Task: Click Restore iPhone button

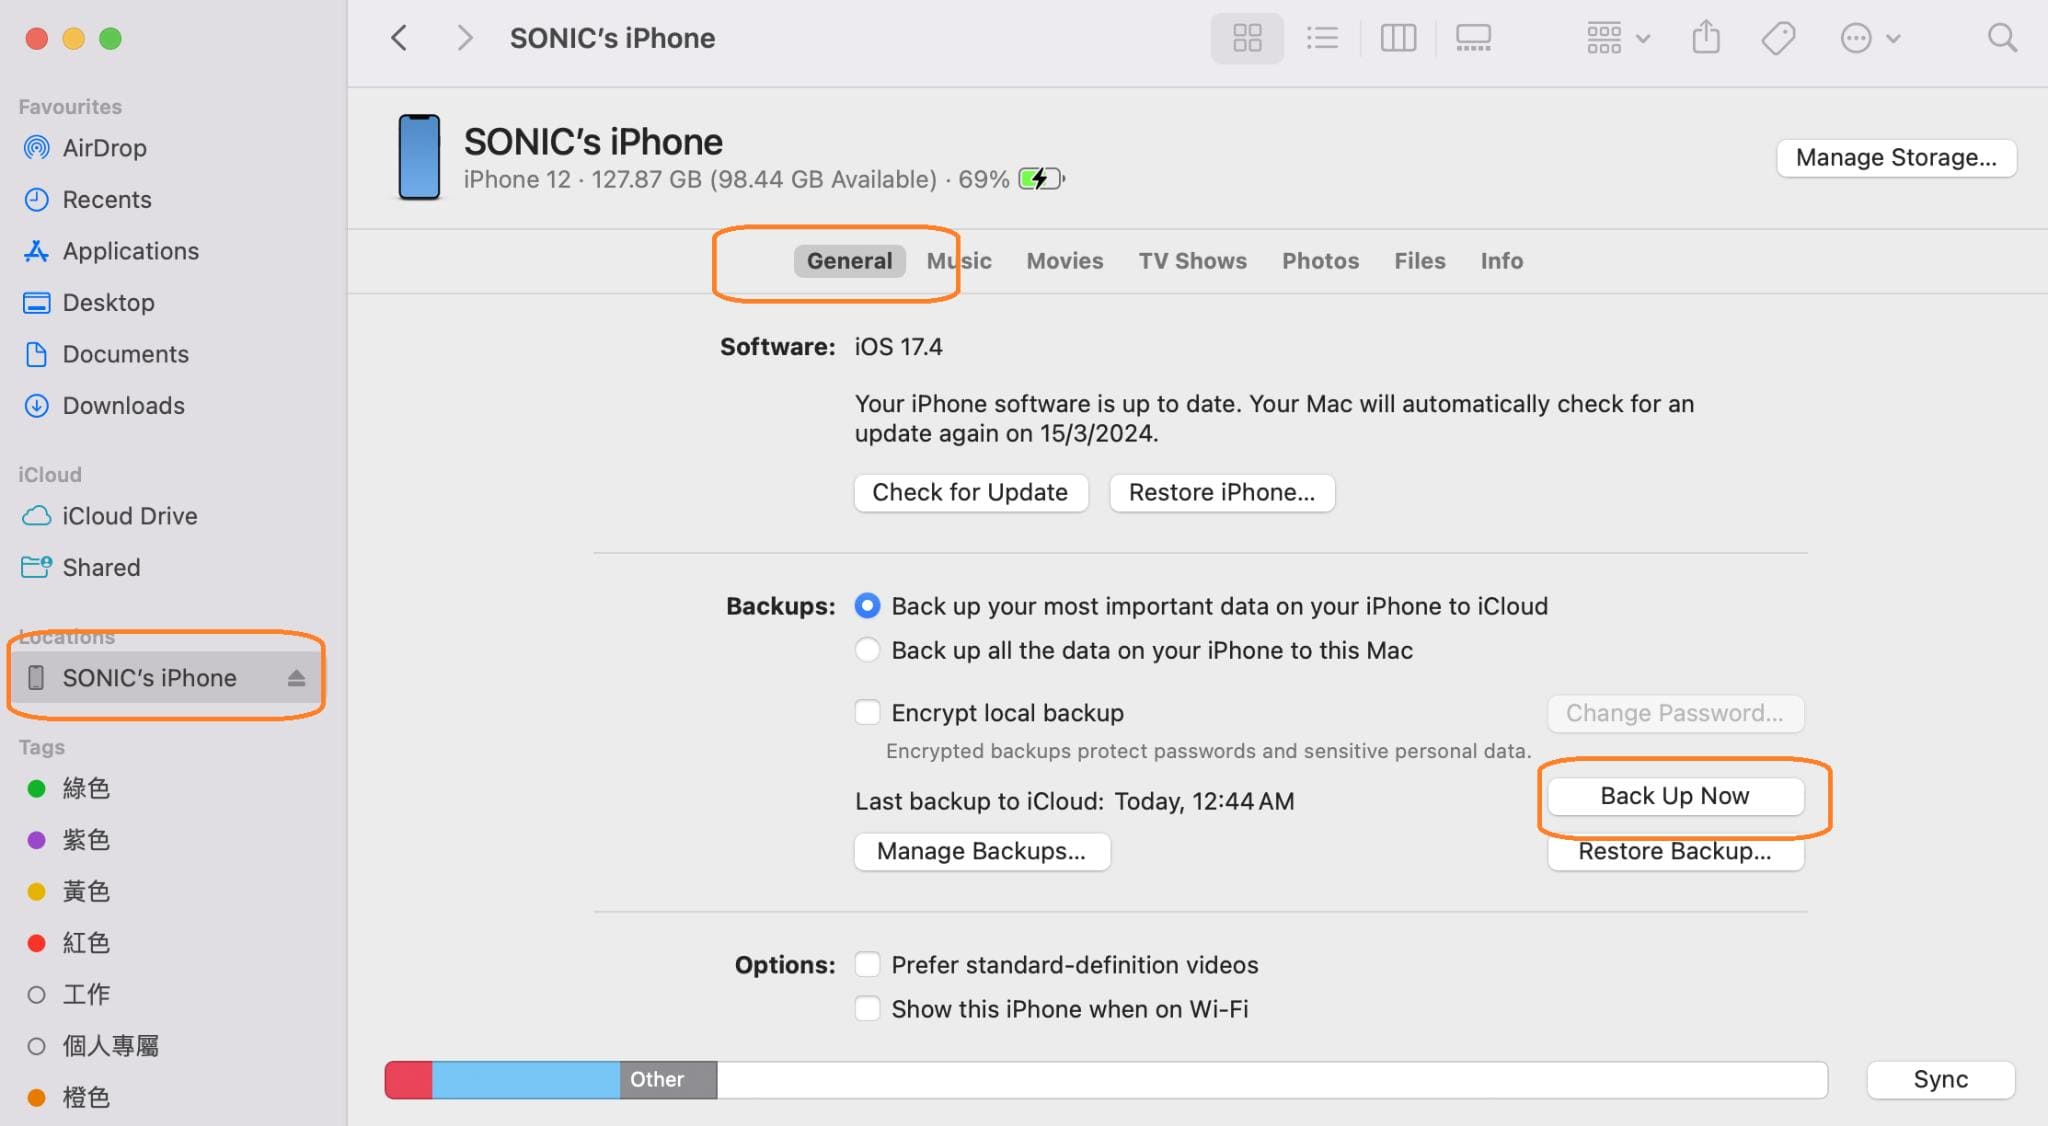Action: (x=1221, y=492)
